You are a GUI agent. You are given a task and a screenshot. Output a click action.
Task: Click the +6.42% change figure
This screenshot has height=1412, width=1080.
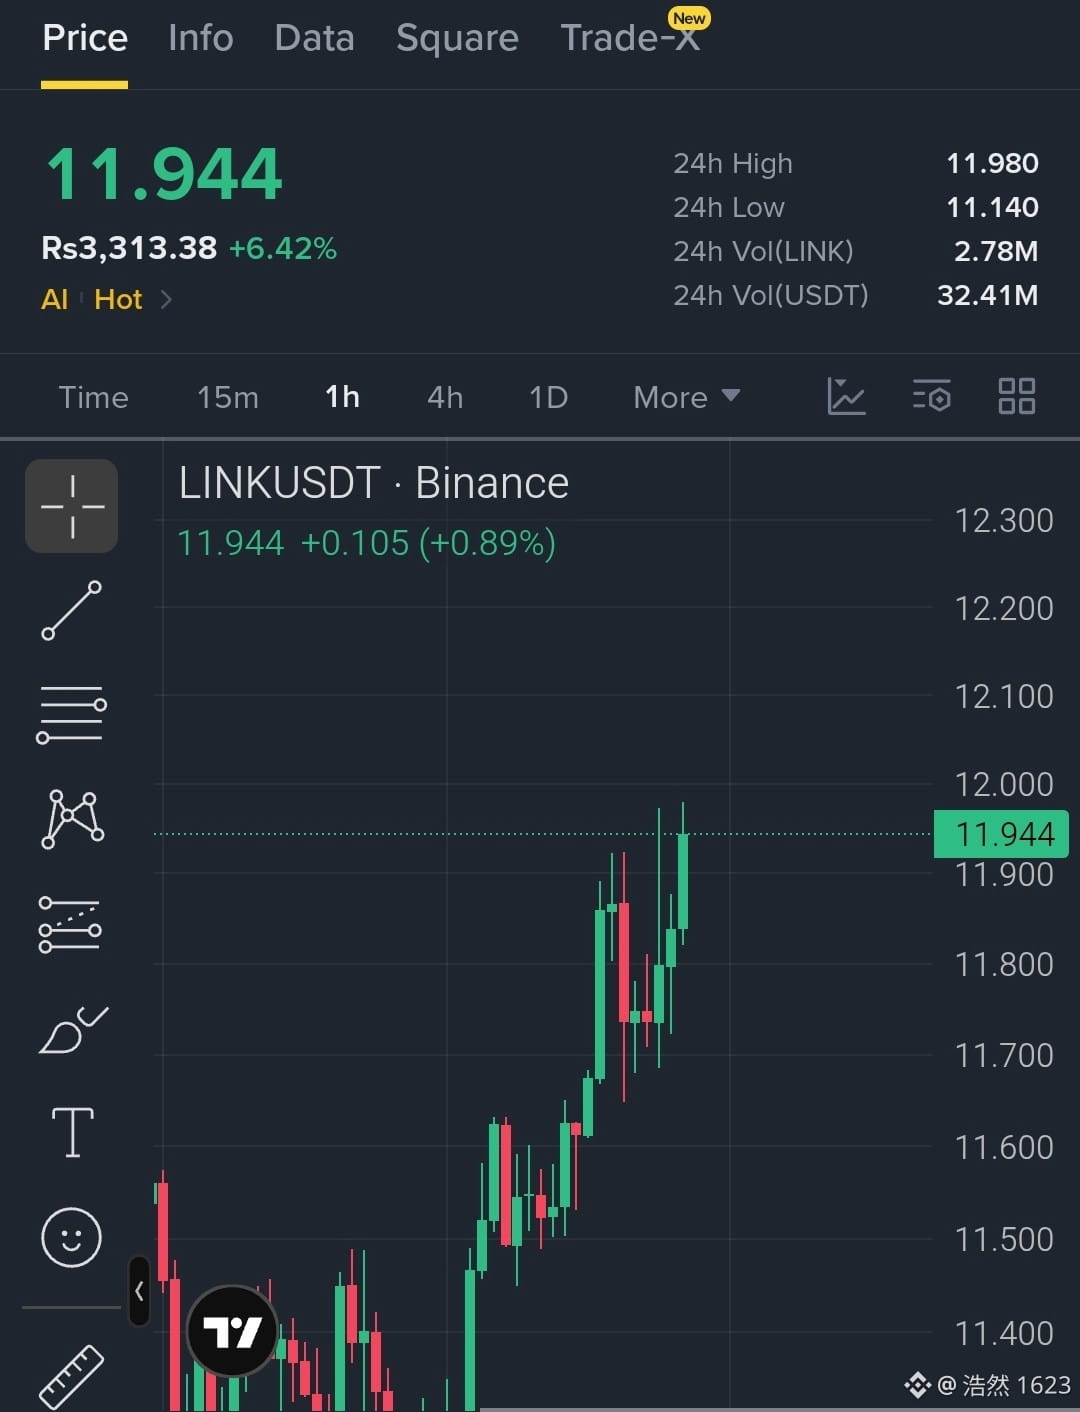click(283, 248)
